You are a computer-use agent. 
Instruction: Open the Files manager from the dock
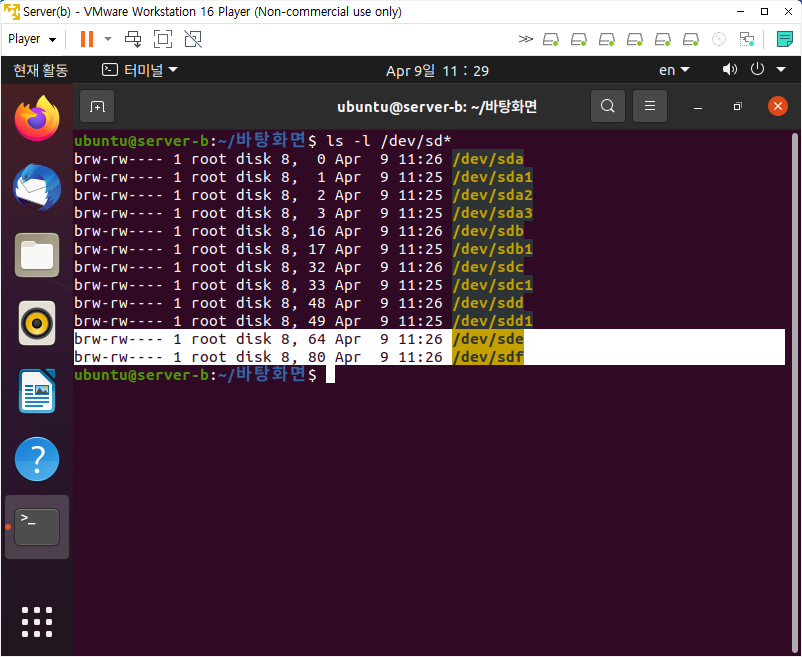37,255
